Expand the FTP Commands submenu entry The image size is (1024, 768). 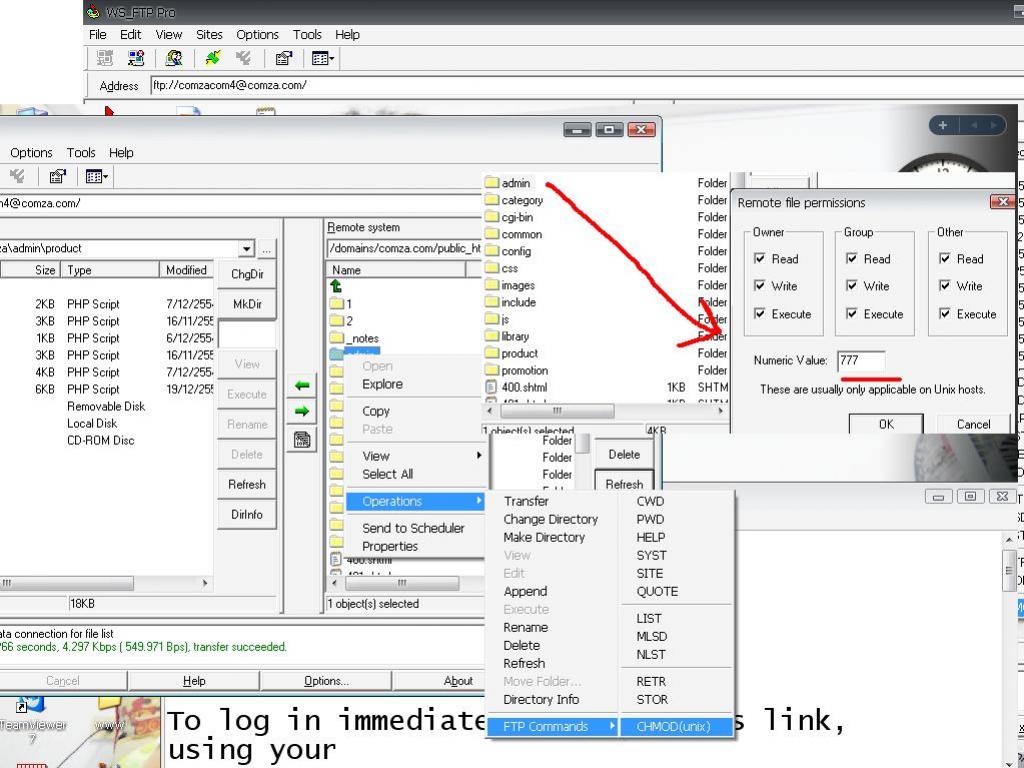point(554,726)
